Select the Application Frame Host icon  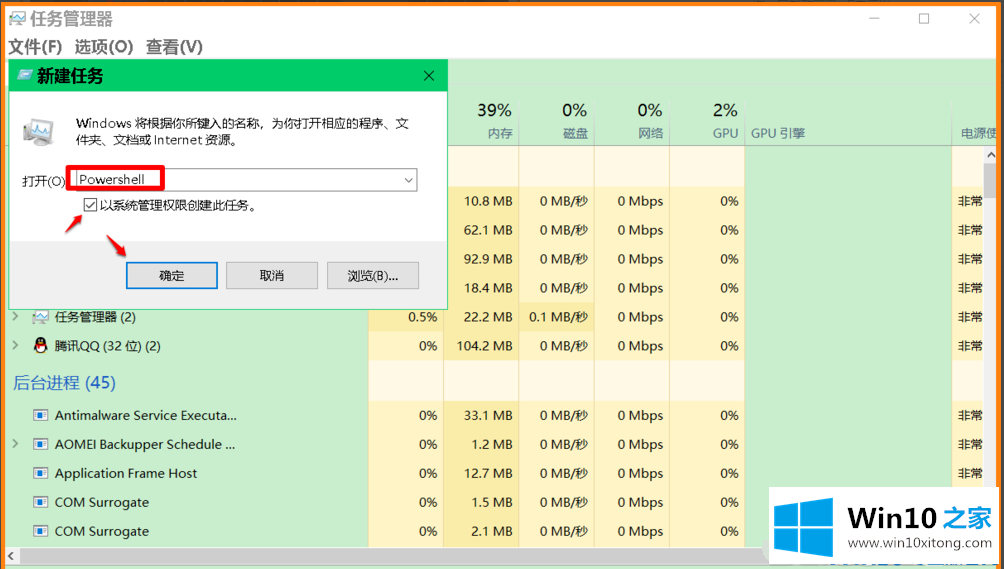coord(41,473)
